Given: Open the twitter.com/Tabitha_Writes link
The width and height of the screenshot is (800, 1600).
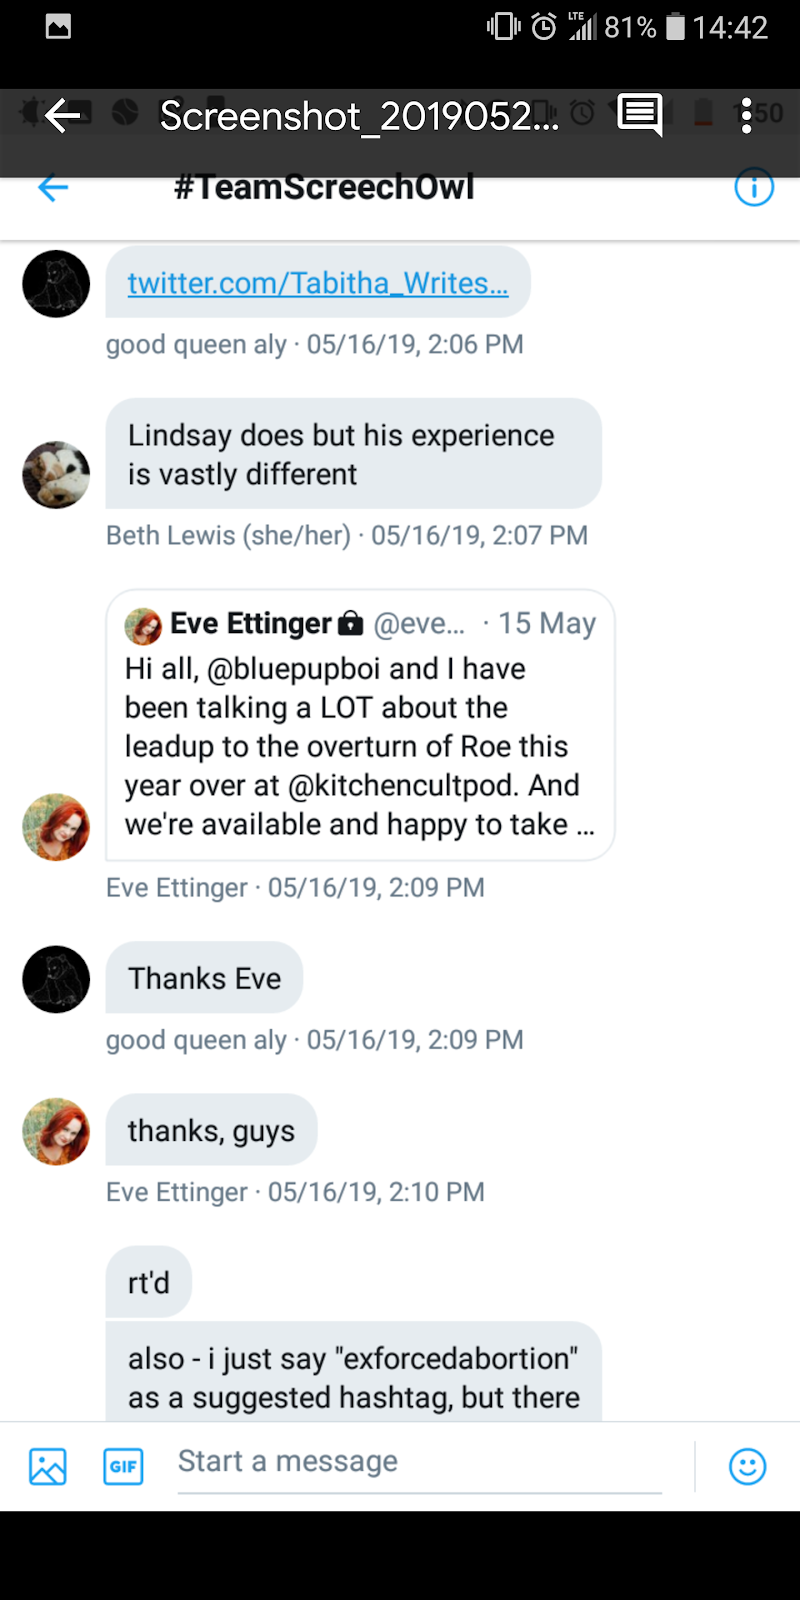Looking at the screenshot, I should coord(318,283).
